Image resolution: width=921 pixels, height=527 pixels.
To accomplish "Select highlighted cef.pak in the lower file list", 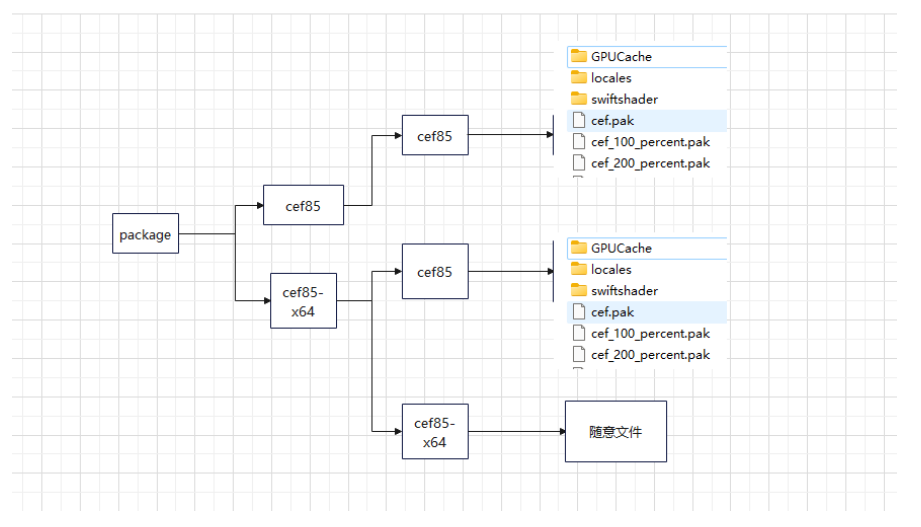I will pyautogui.click(x=612, y=312).
